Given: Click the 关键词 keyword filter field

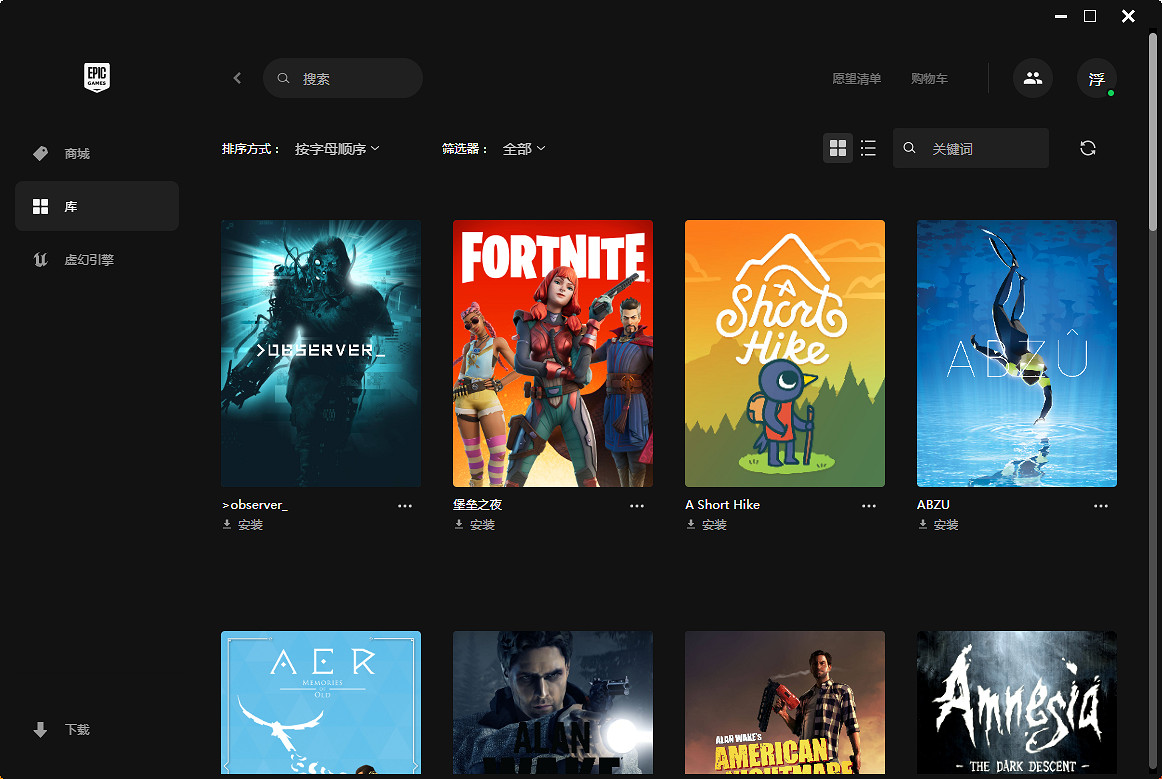Looking at the screenshot, I should tap(984, 149).
